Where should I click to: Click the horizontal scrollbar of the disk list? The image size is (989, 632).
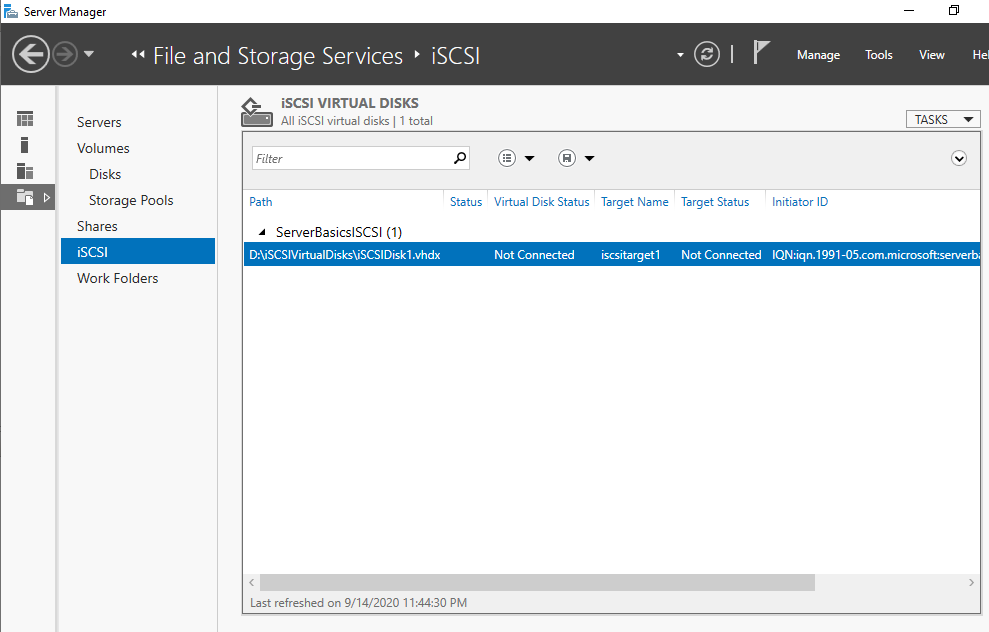(537, 582)
